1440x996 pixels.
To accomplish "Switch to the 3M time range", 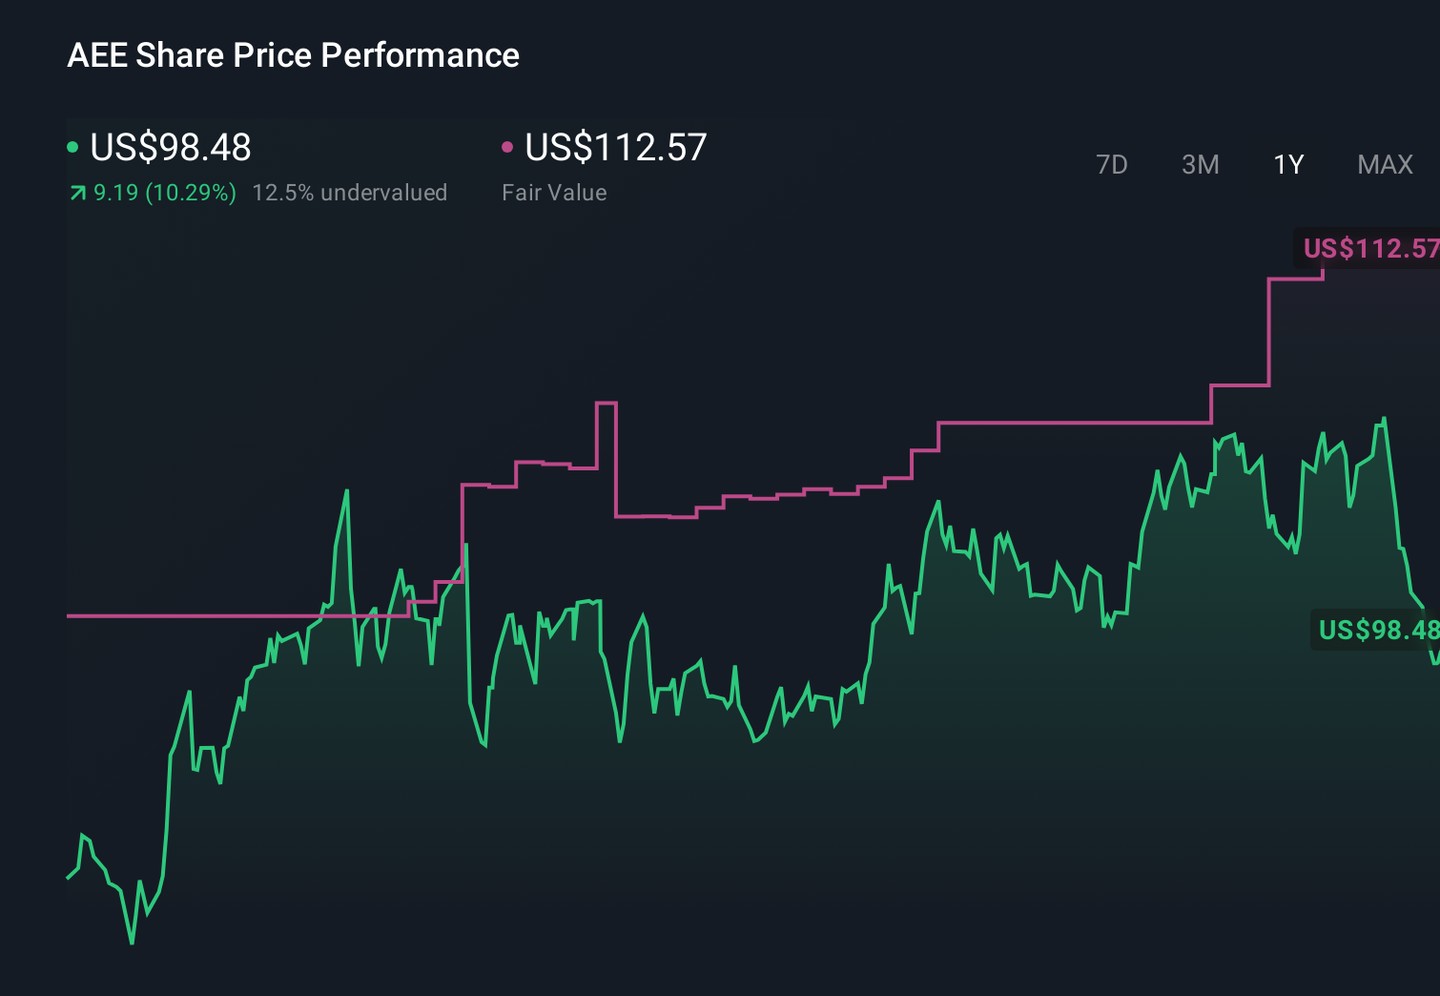I will point(1200,164).
